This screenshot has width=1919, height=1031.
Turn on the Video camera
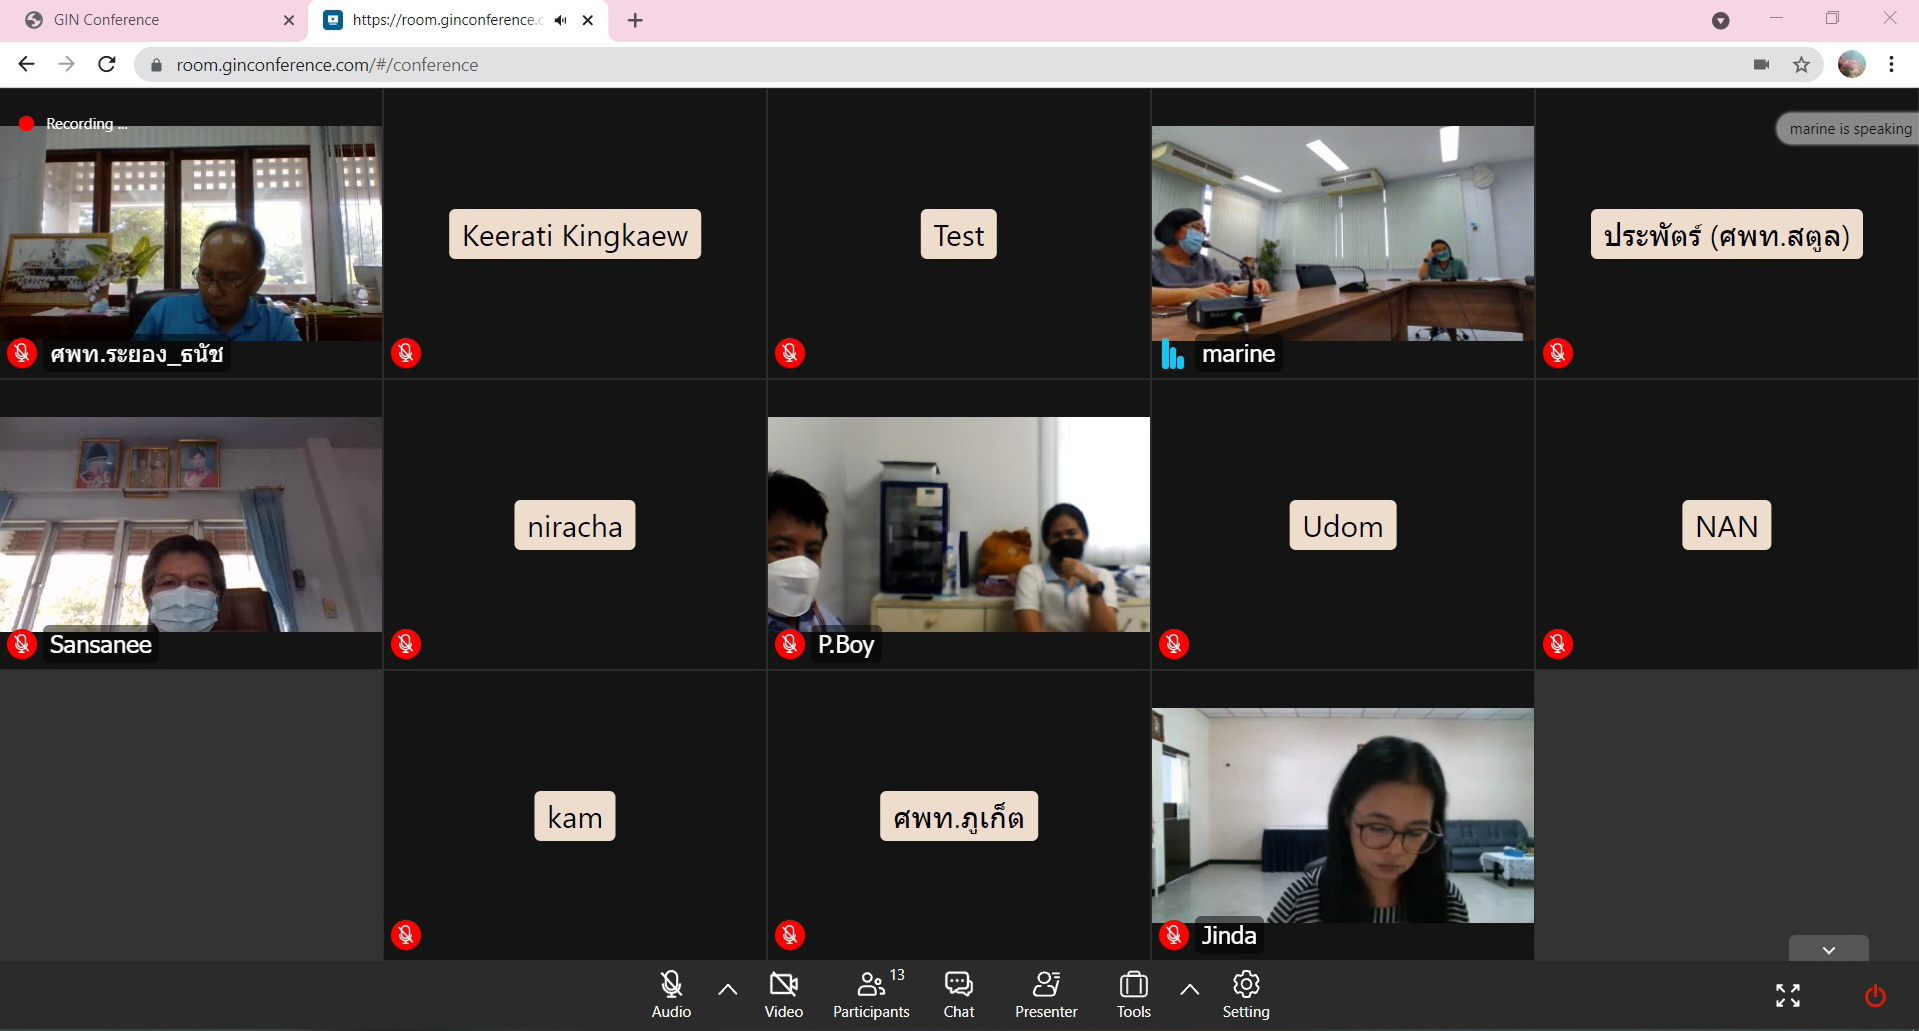click(x=783, y=995)
